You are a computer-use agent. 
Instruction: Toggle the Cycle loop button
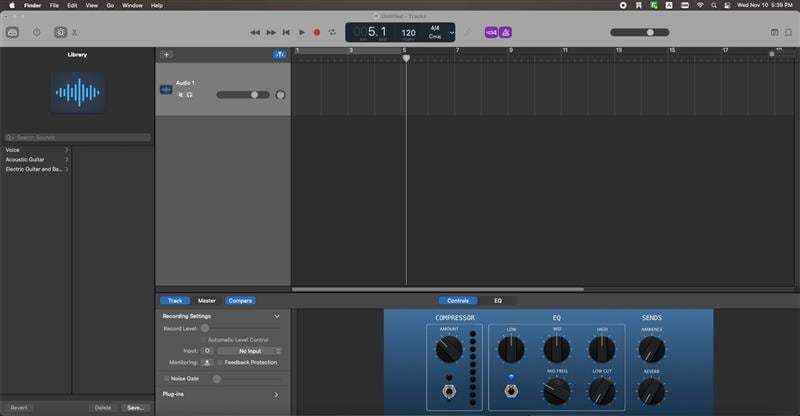point(332,32)
